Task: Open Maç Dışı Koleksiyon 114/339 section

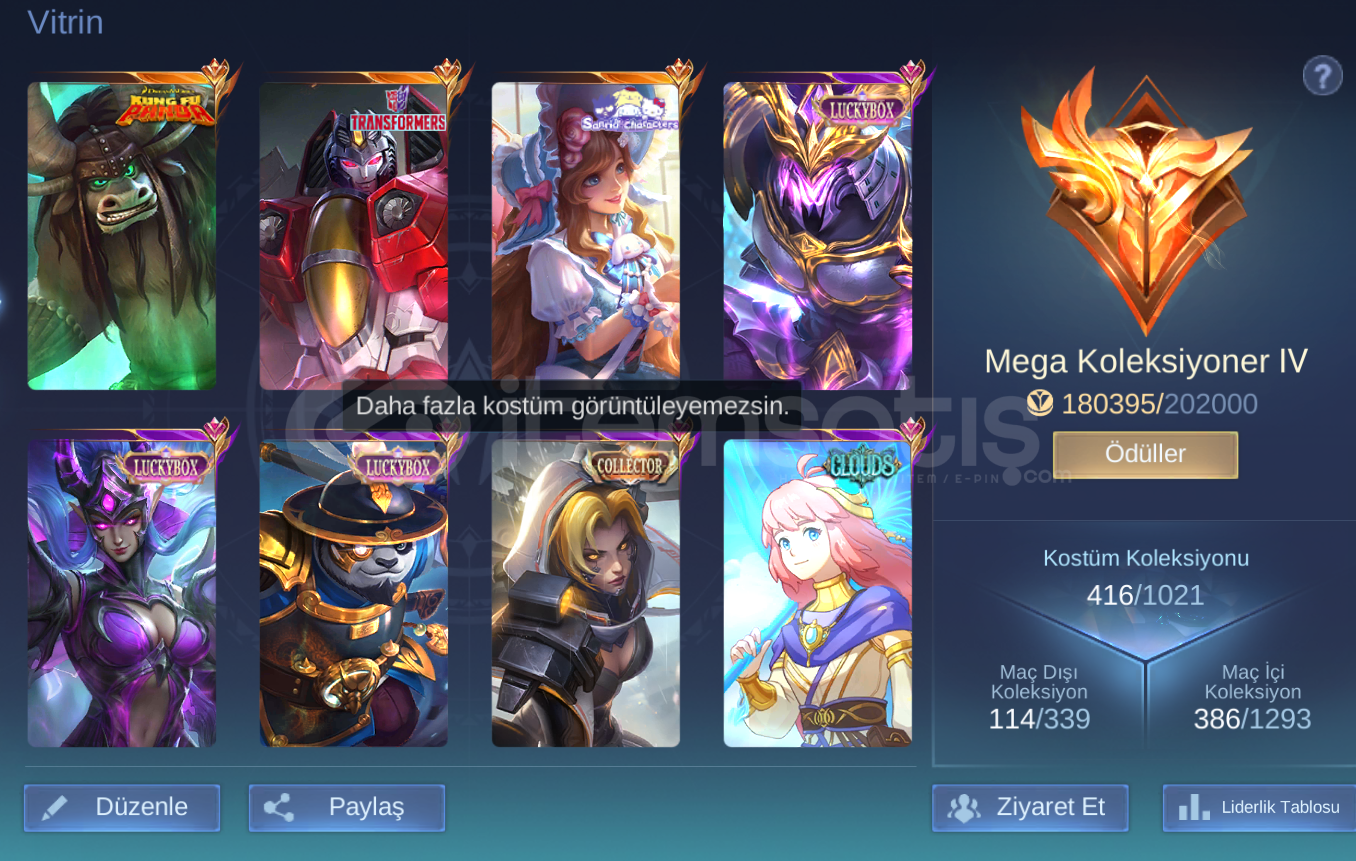Action: pyautogui.click(x=1039, y=698)
